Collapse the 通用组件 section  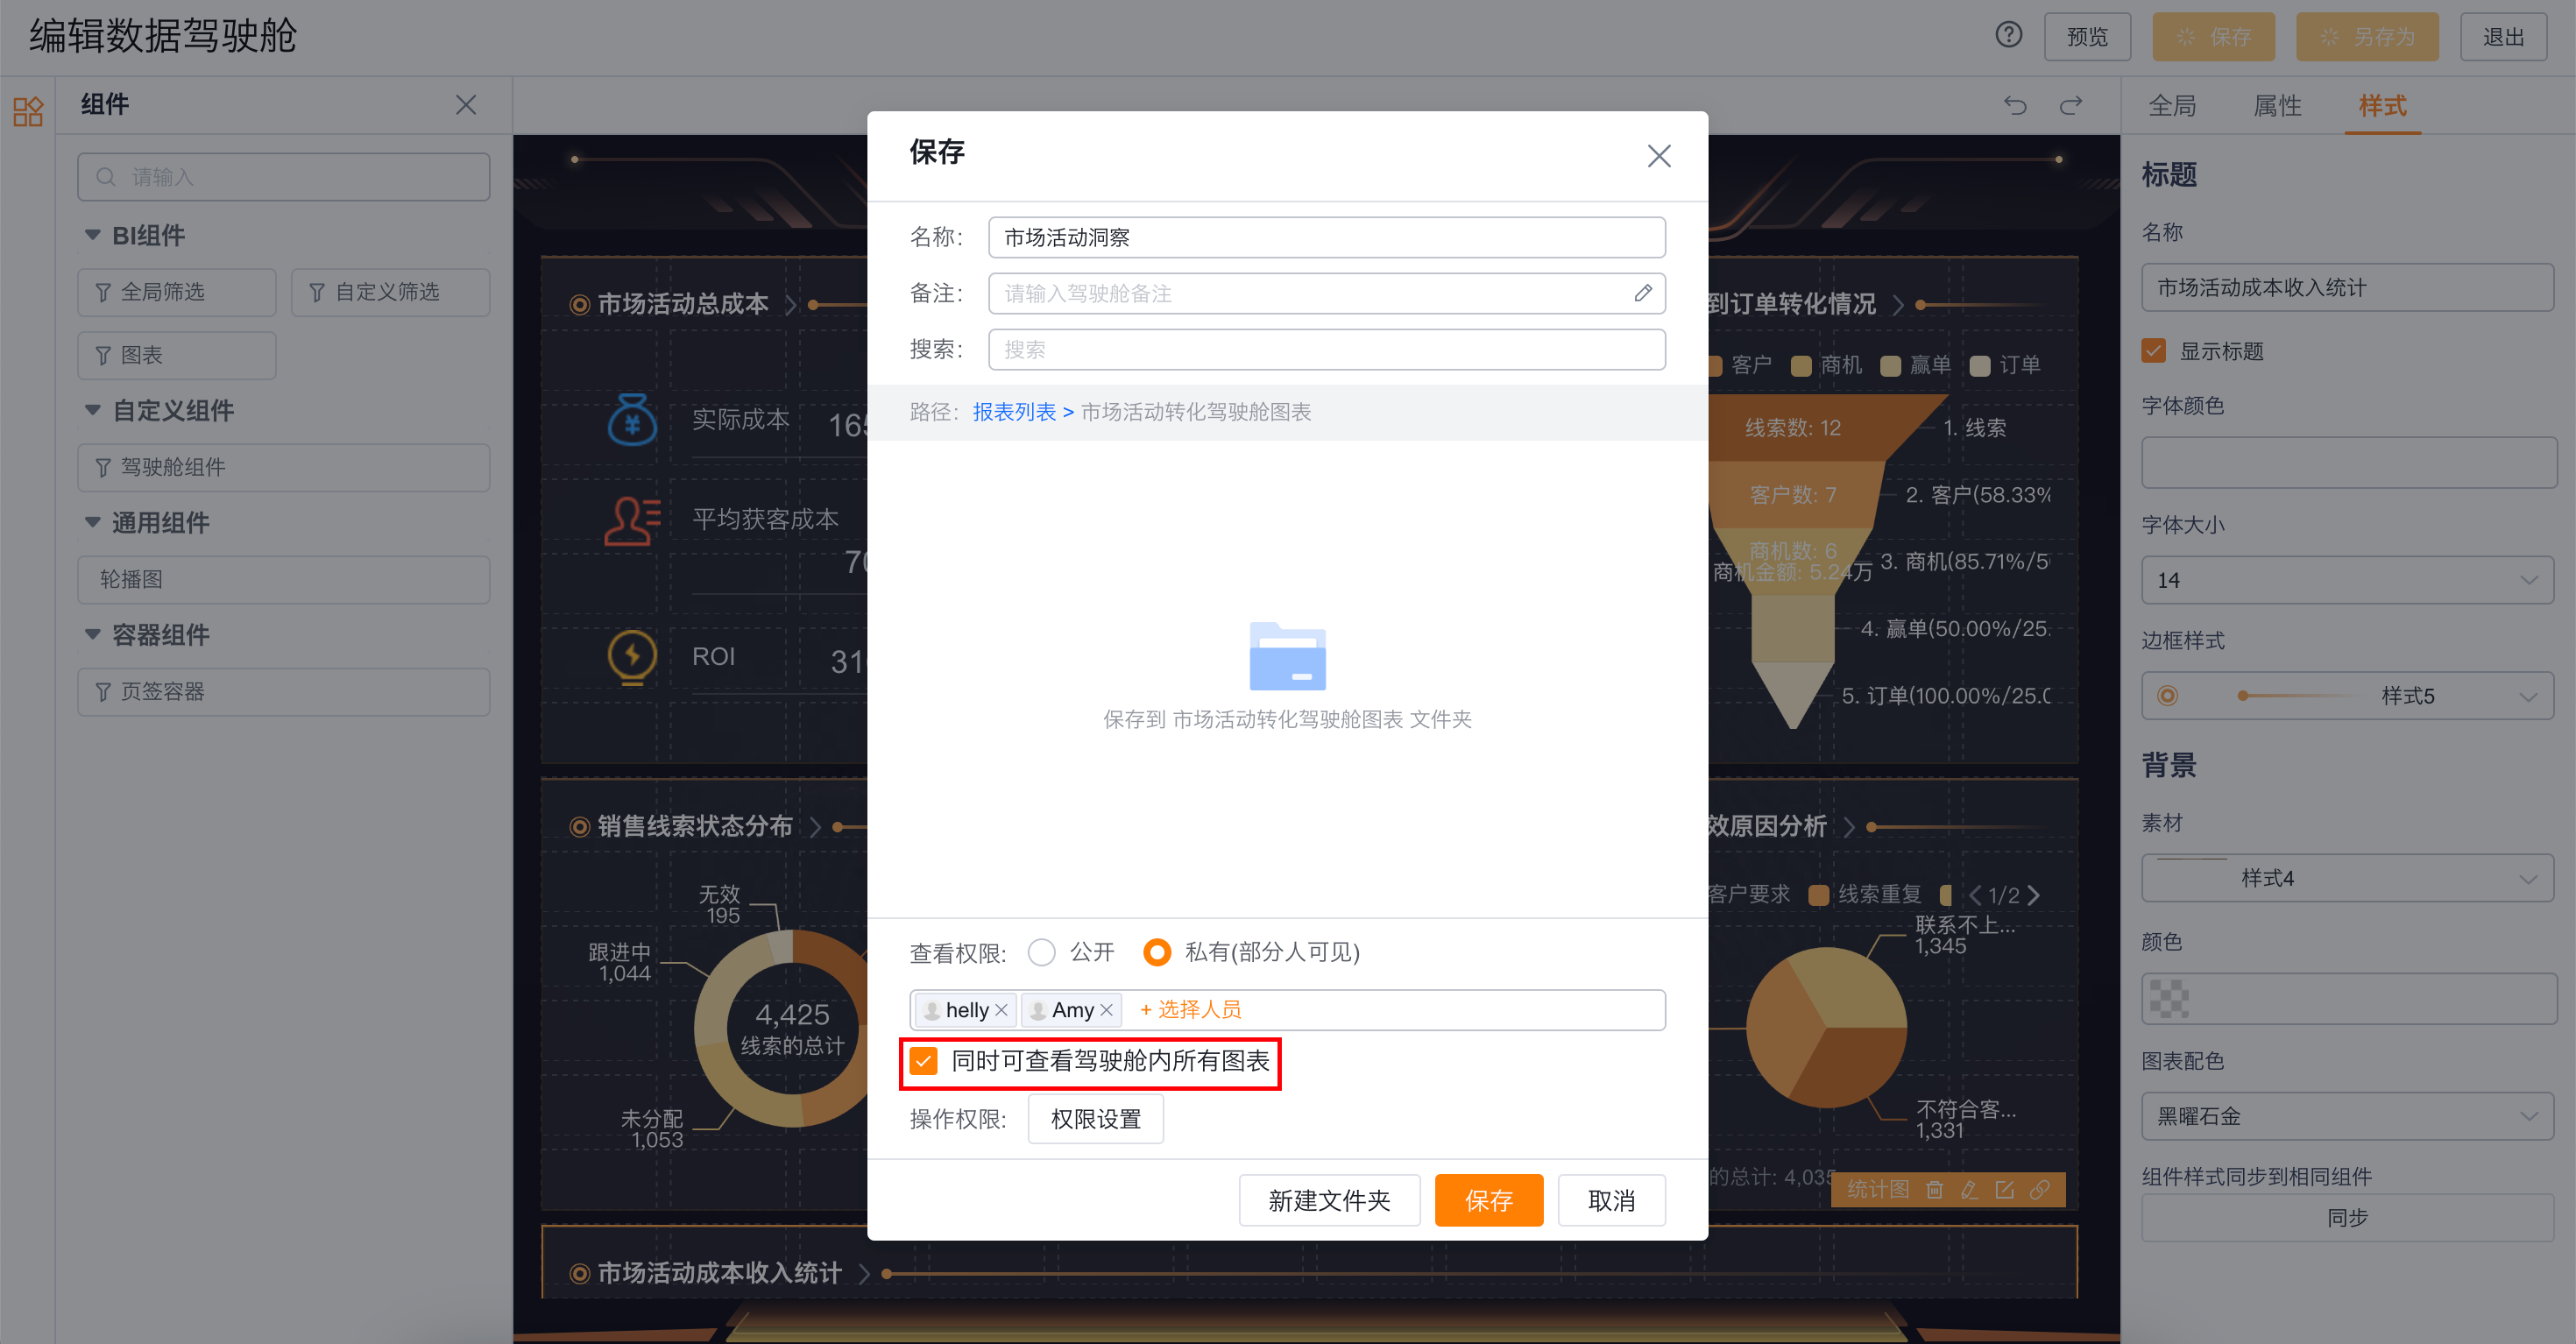click(92, 522)
